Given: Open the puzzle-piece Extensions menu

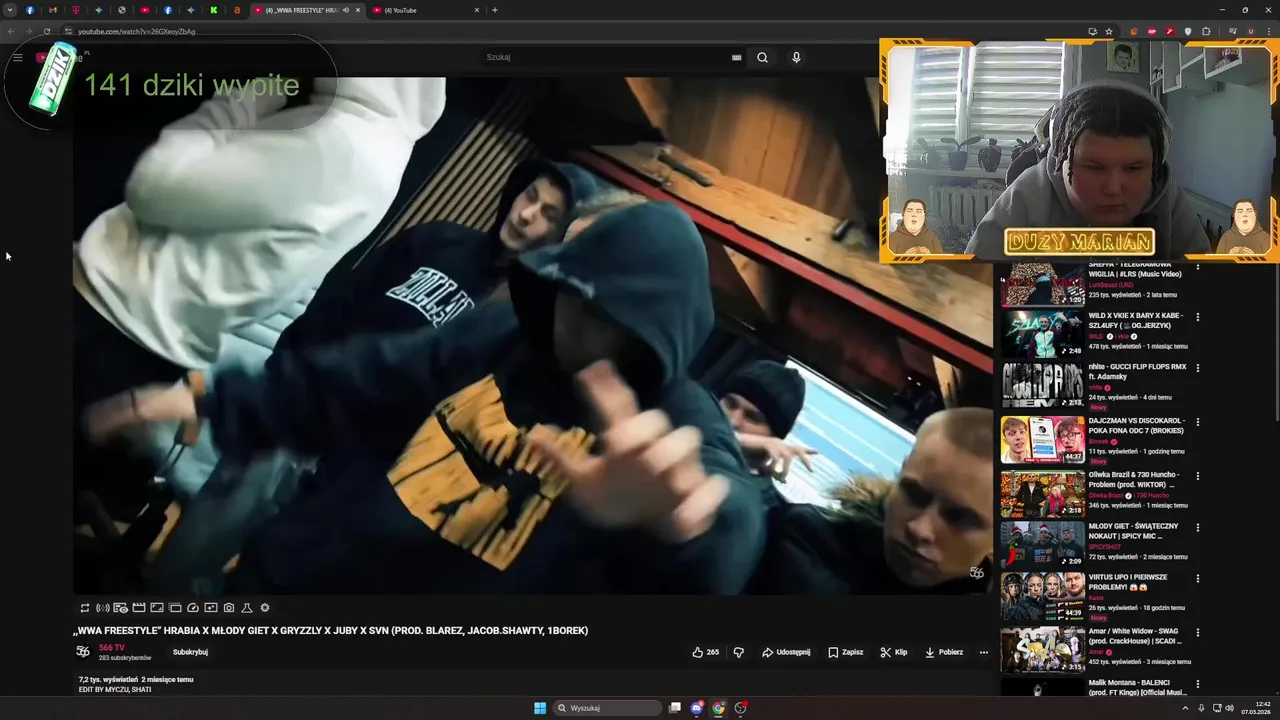Looking at the screenshot, I should coord(1207,31).
